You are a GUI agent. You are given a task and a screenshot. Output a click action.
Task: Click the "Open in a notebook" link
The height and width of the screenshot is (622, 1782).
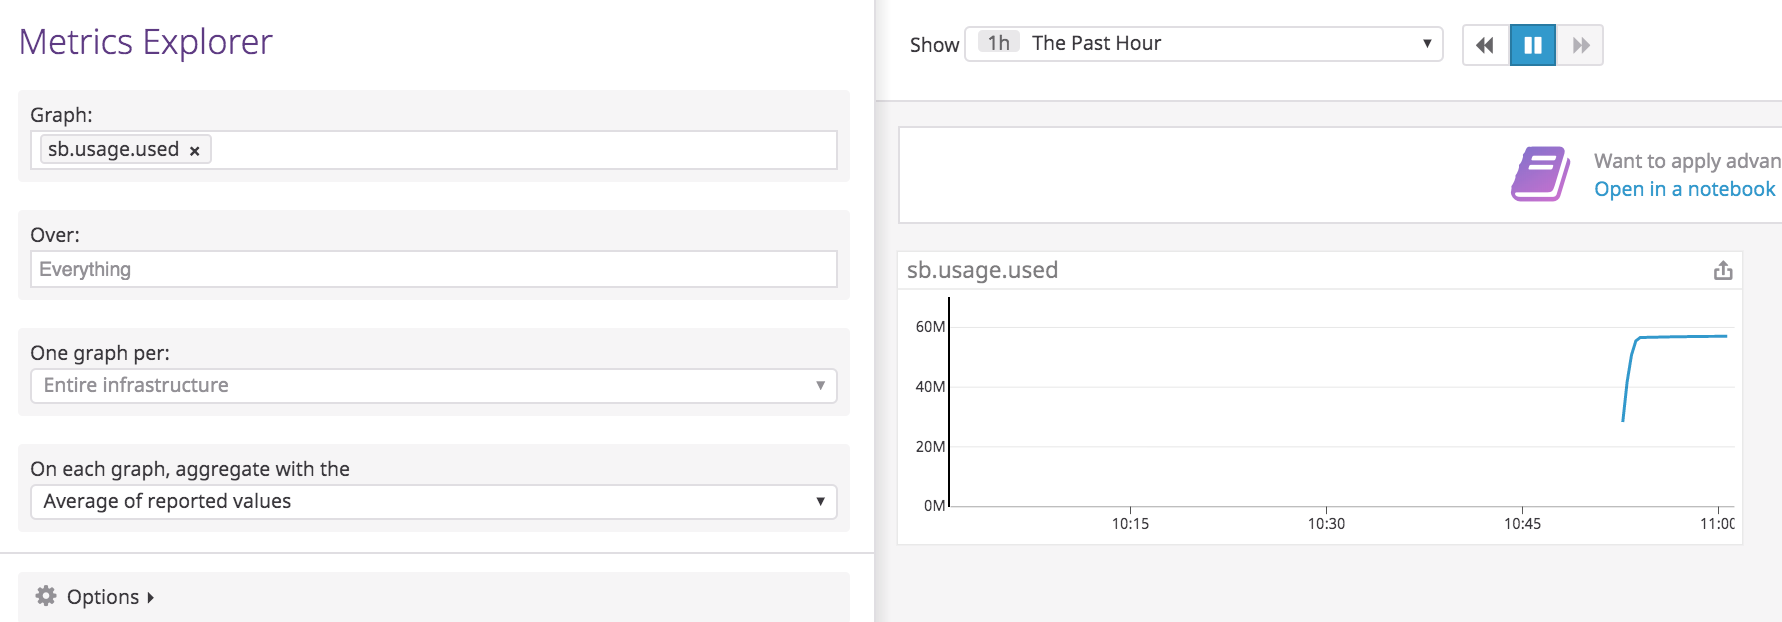point(1684,189)
